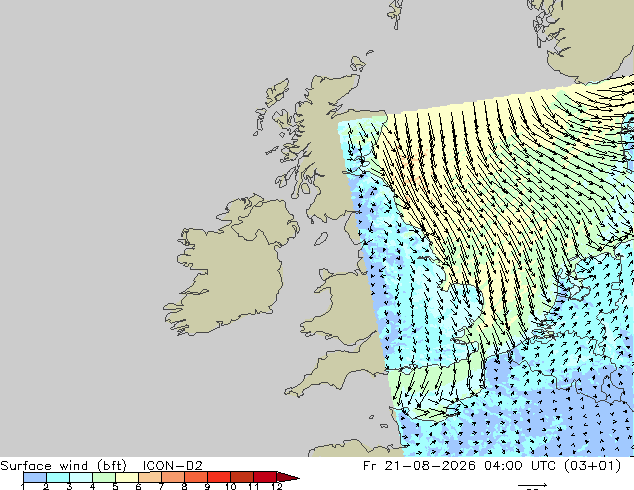This screenshot has height=490, width=634.
Task: Click the "04:00 UTC" time text
Action: (x=522, y=465)
